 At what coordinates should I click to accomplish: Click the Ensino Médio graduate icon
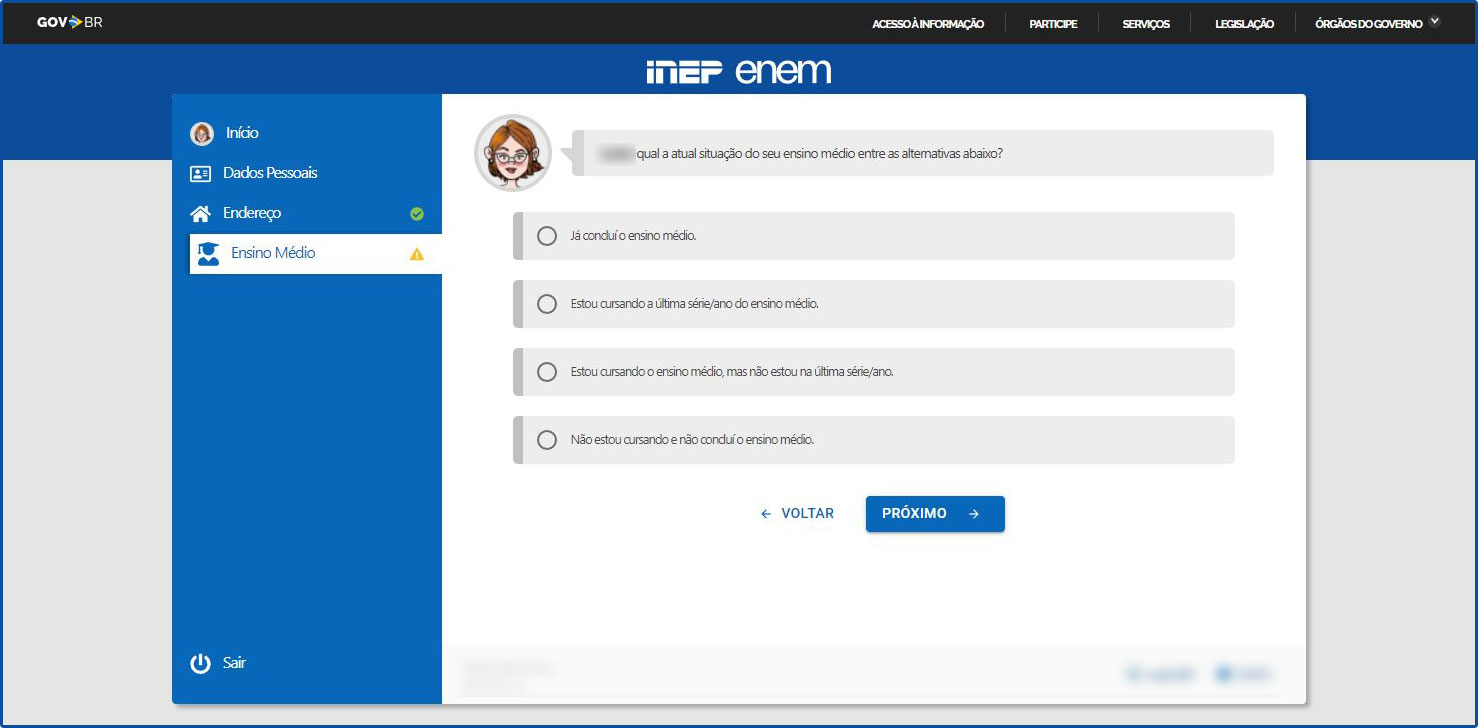pyautogui.click(x=208, y=254)
